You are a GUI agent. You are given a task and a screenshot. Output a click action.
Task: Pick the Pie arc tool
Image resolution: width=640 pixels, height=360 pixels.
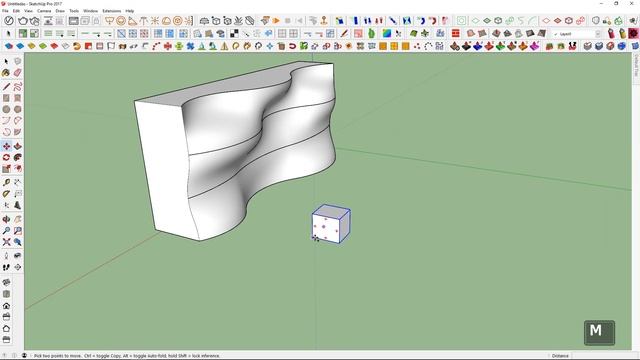(18, 120)
